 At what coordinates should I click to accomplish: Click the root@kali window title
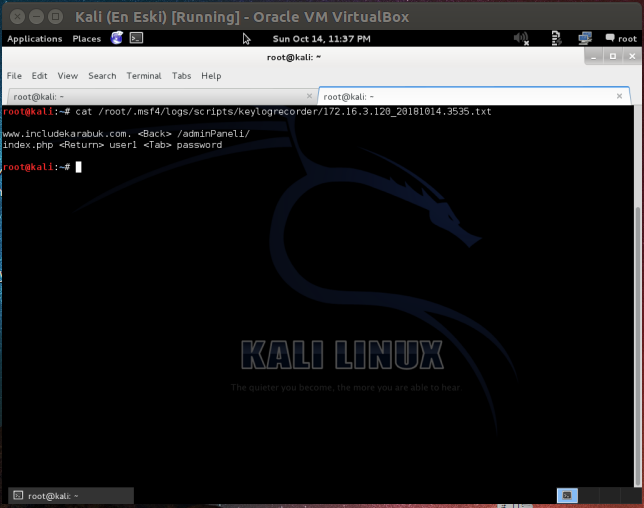coord(294,57)
